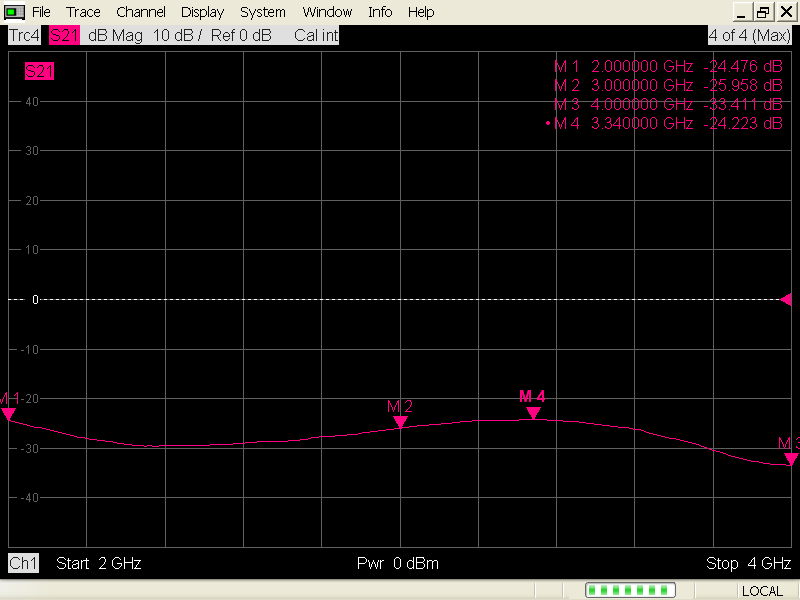Open the Channel menu
The width and height of the screenshot is (800, 600).
[141, 12]
